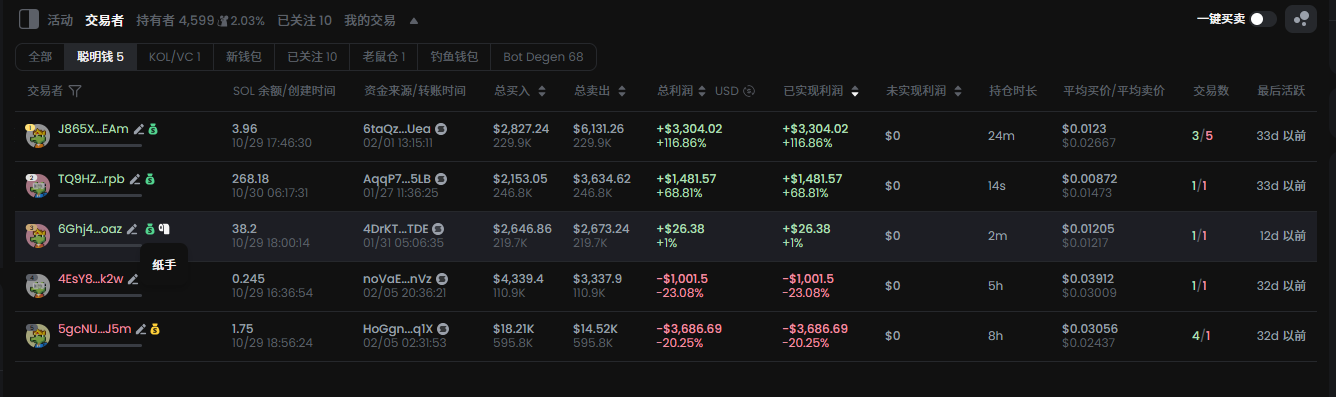1336x397 pixels.
Task: Toggle the 一键买卖 switch
Action: (1263, 19)
